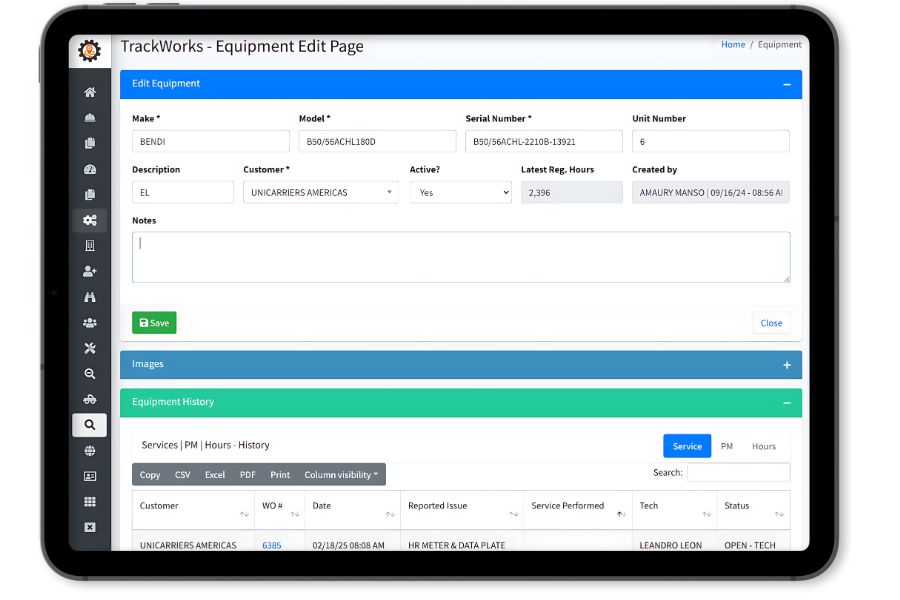Click the table Search box

[x=738, y=473]
